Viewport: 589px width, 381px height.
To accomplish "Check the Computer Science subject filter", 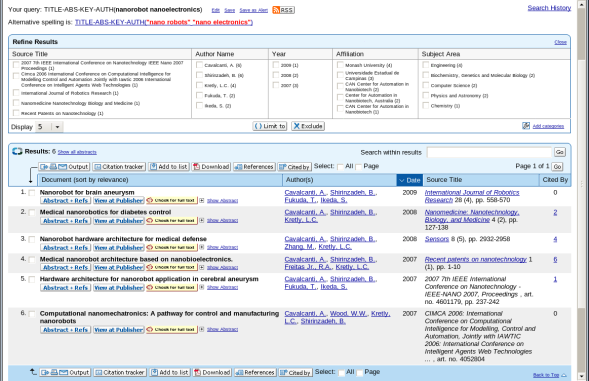I will tap(426, 85).
